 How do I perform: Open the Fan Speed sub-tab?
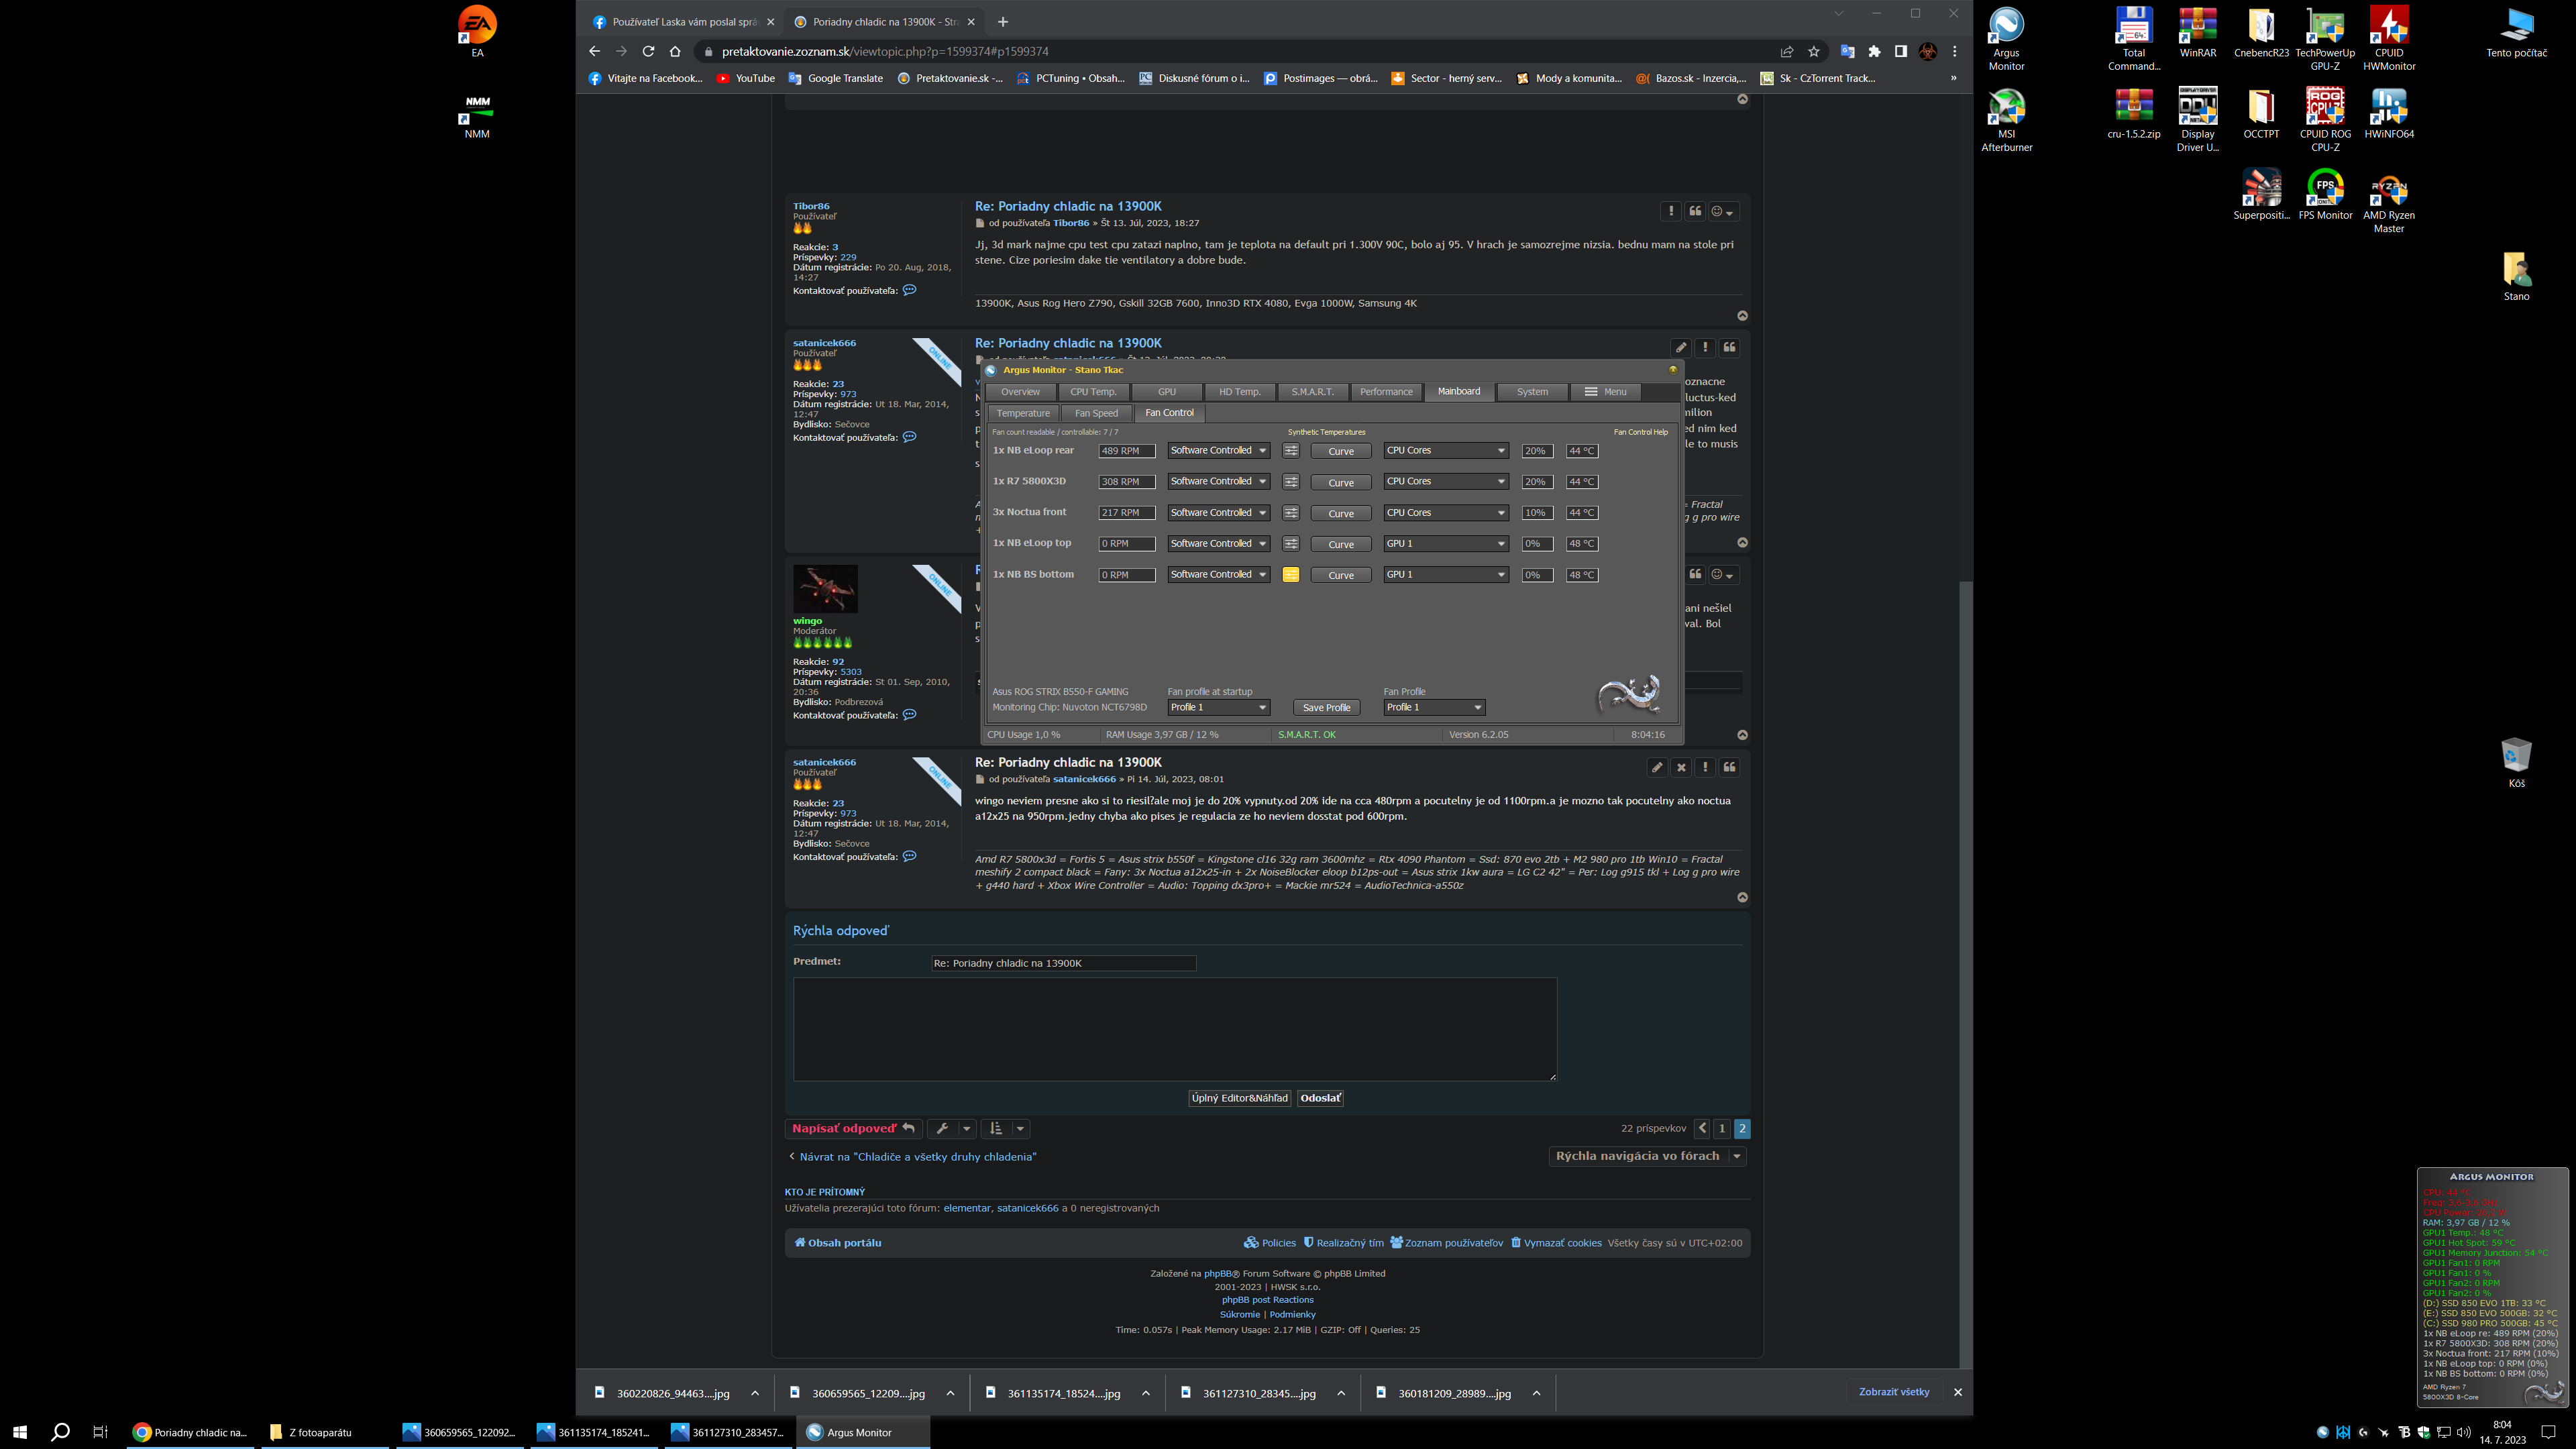click(x=1096, y=413)
